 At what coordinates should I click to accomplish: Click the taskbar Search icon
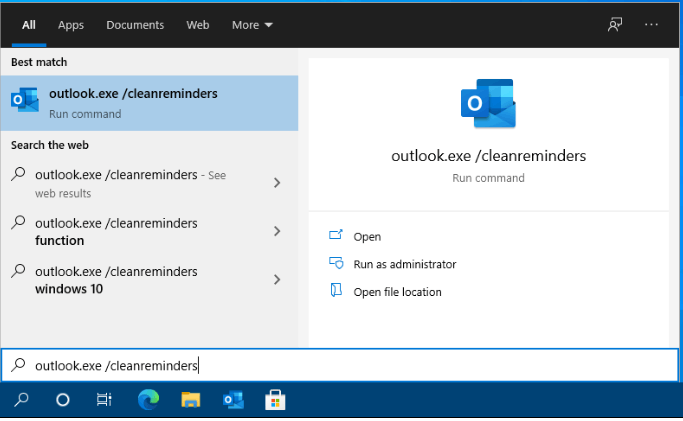tap(21, 400)
